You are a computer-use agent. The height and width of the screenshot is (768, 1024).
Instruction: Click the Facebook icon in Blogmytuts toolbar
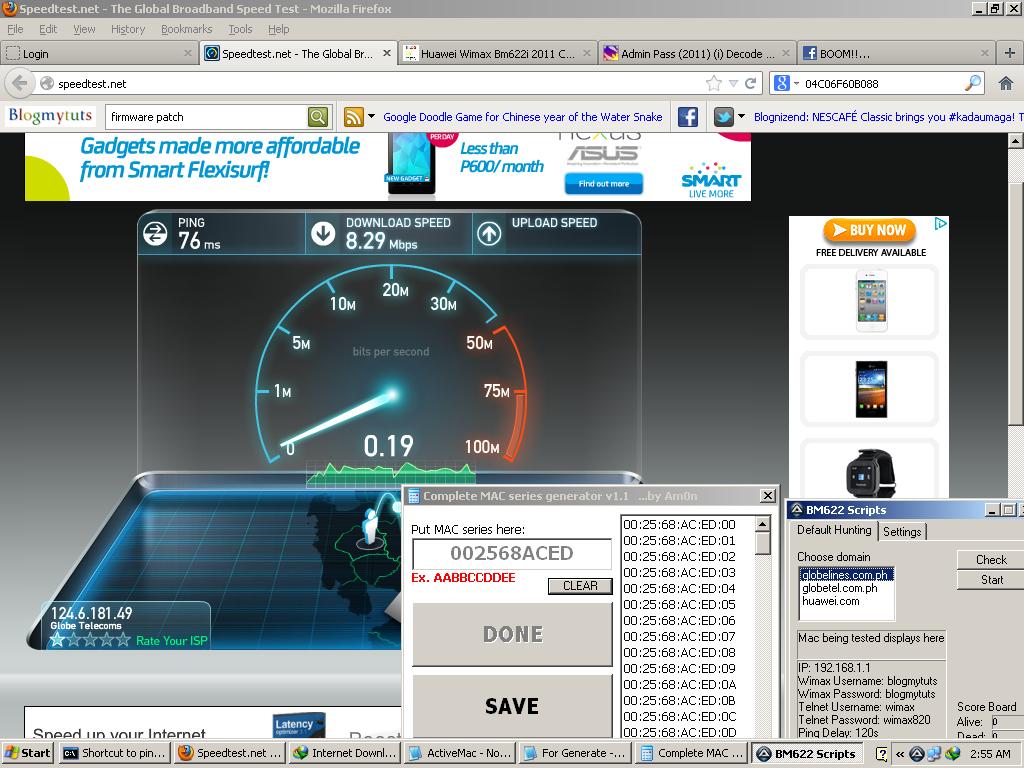[x=688, y=117]
